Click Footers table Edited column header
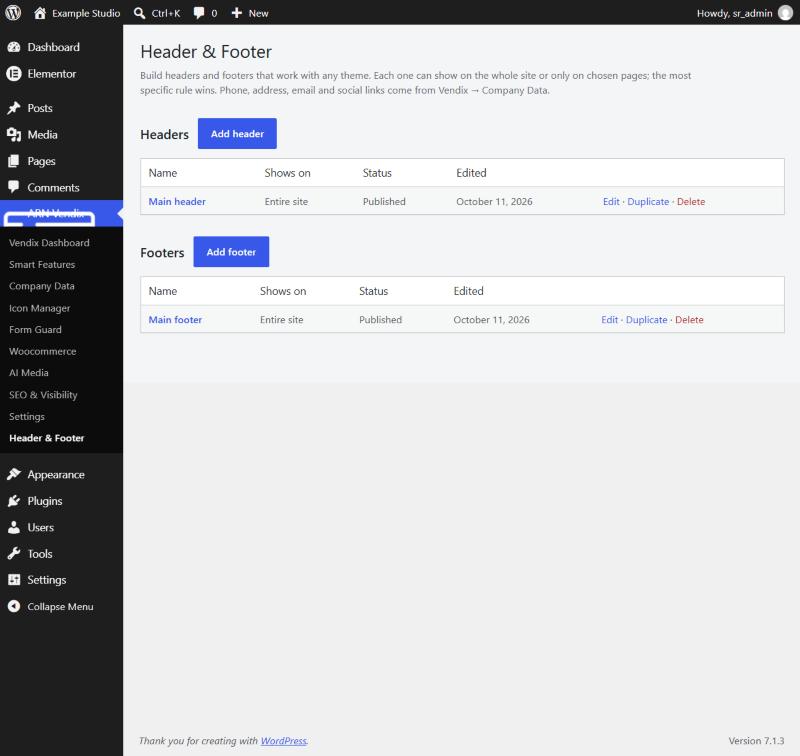Viewport: 800px width, 756px height. pos(468,291)
